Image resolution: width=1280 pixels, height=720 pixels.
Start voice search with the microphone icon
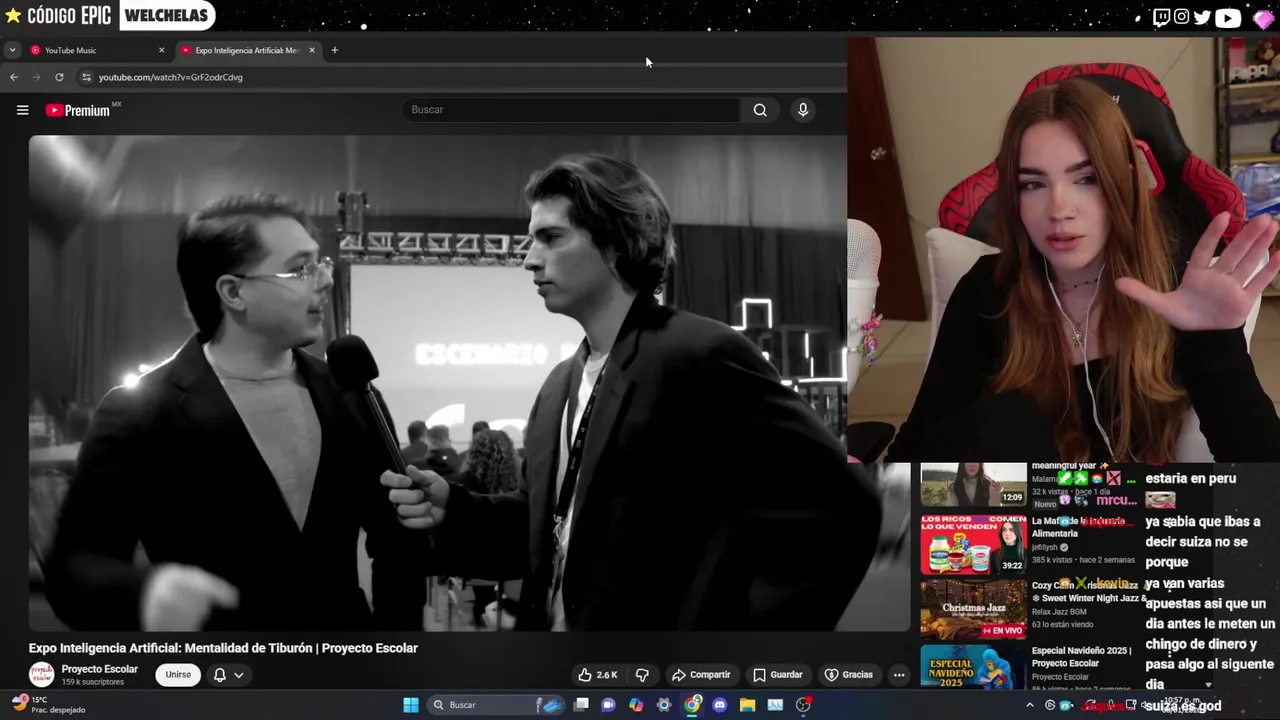(802, 110)
